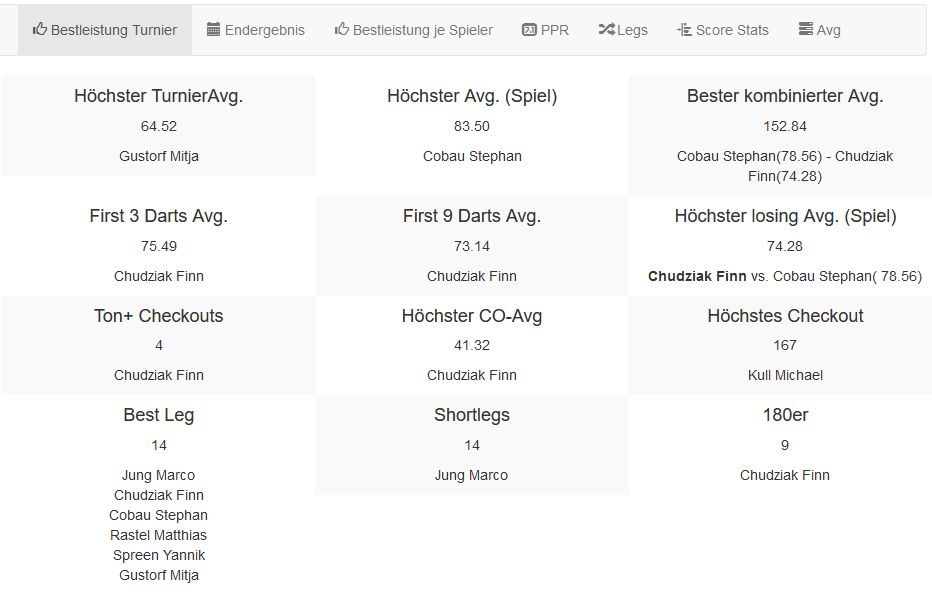Click Spreen Yannik in the Best Leg list
The width and height of the screenshot is (932, 605).
[x=159, y=555]
